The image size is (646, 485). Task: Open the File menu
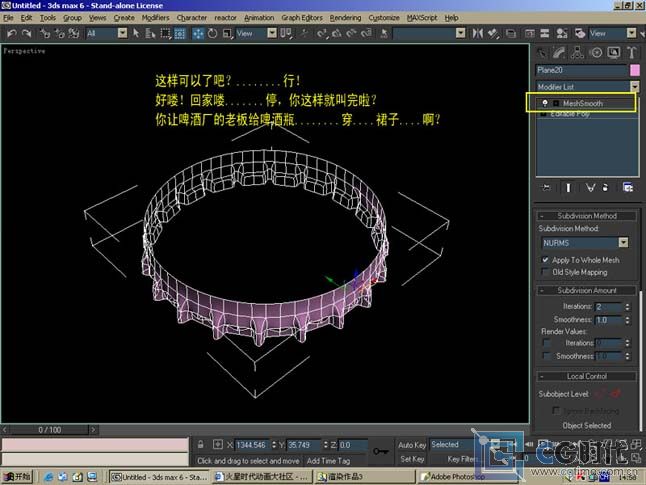point(8,18)
